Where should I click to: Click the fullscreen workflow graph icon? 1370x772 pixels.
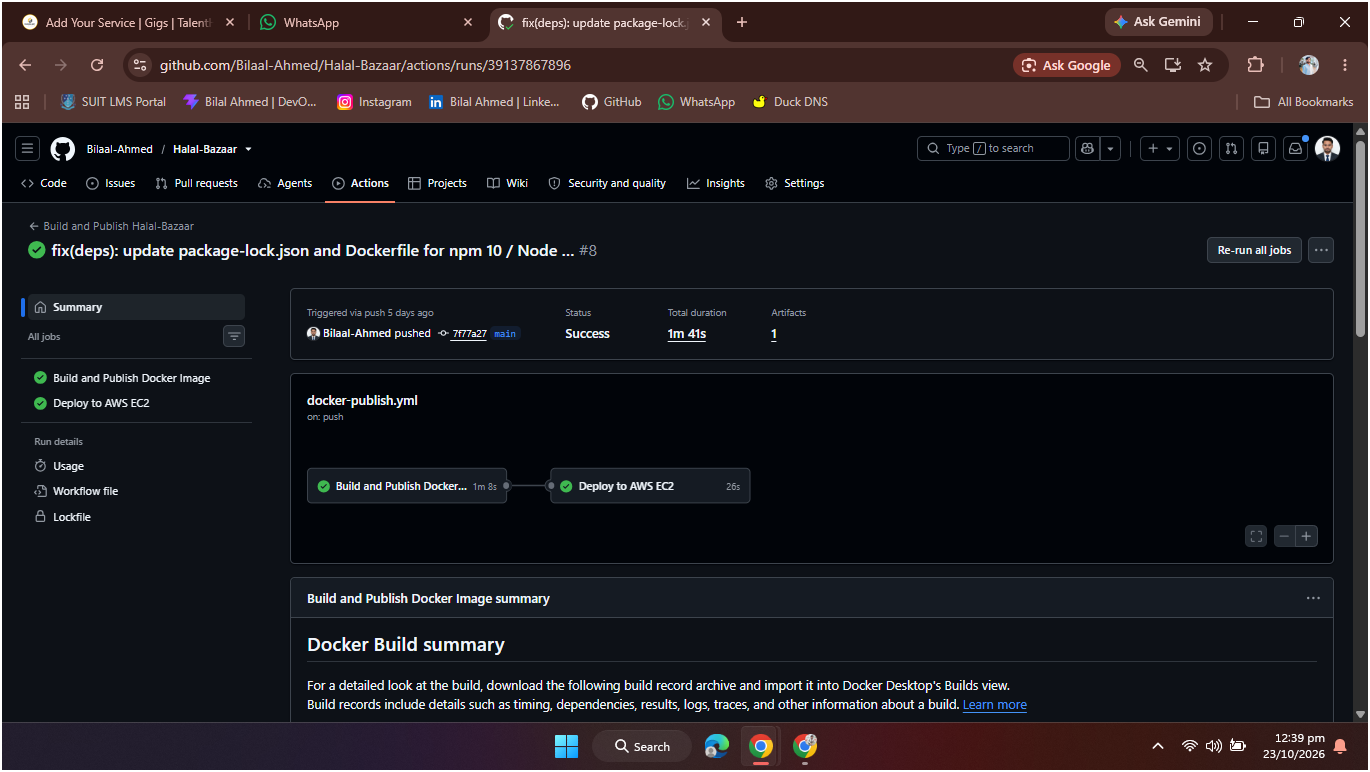coord(1256,536)
